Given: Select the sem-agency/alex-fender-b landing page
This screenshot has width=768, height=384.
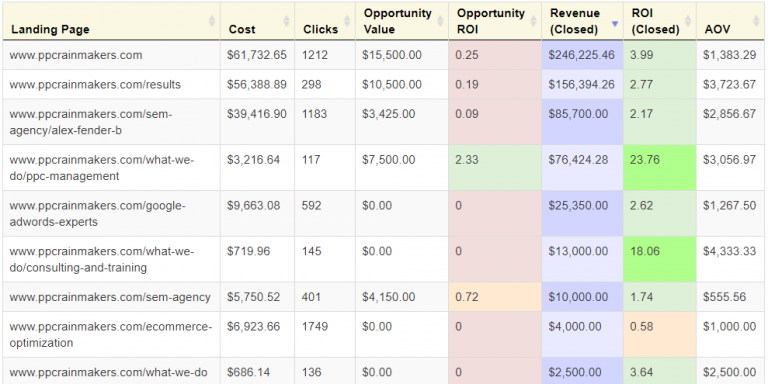Looking at the screenshot, I should coord(91,121).
